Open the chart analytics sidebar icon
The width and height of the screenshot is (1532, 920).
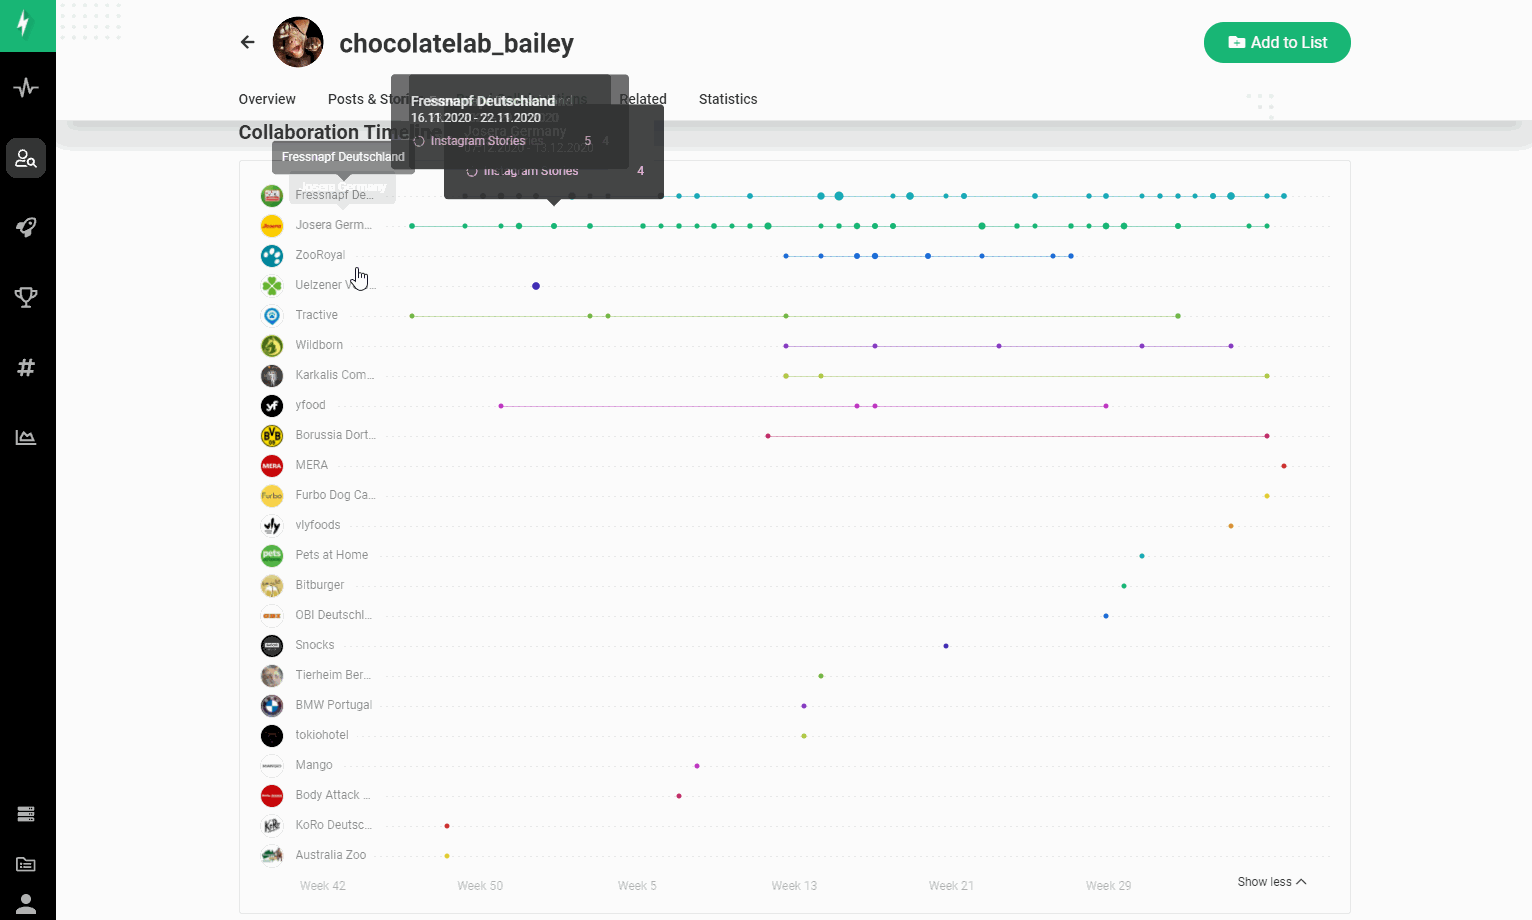[x=27, y=437]
